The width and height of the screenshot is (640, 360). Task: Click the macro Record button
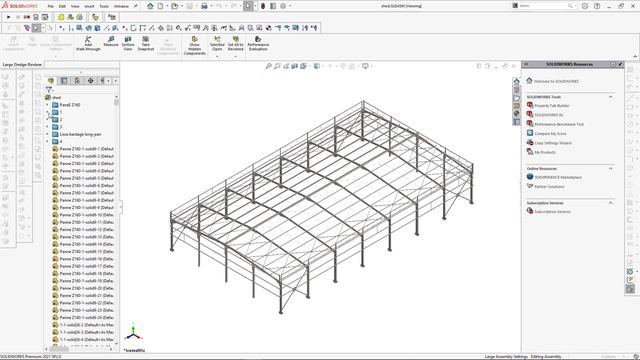(27, 17)
